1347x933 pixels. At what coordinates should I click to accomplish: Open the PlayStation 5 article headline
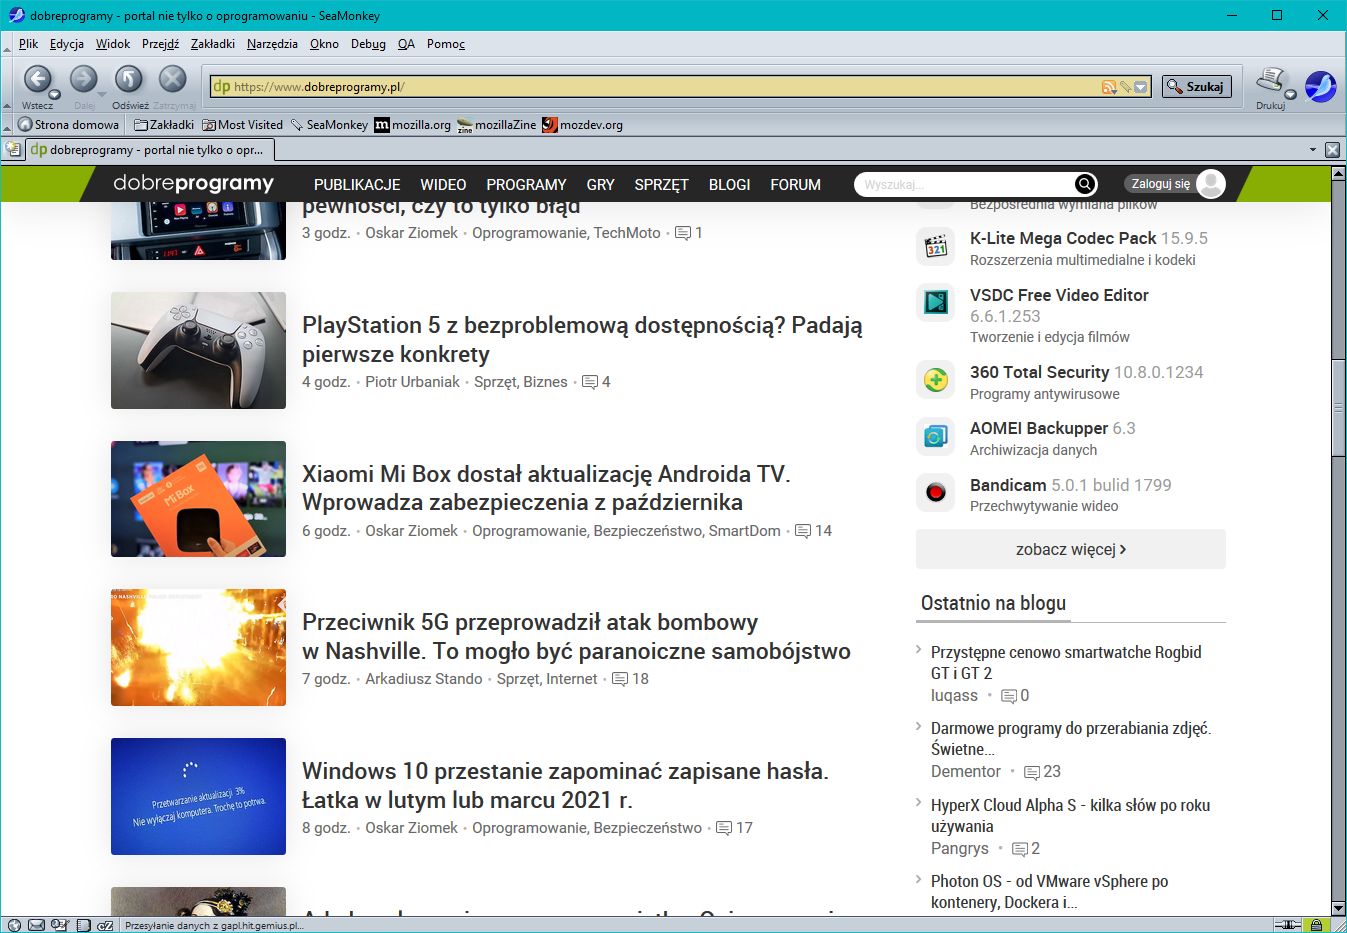click(582, 339)
